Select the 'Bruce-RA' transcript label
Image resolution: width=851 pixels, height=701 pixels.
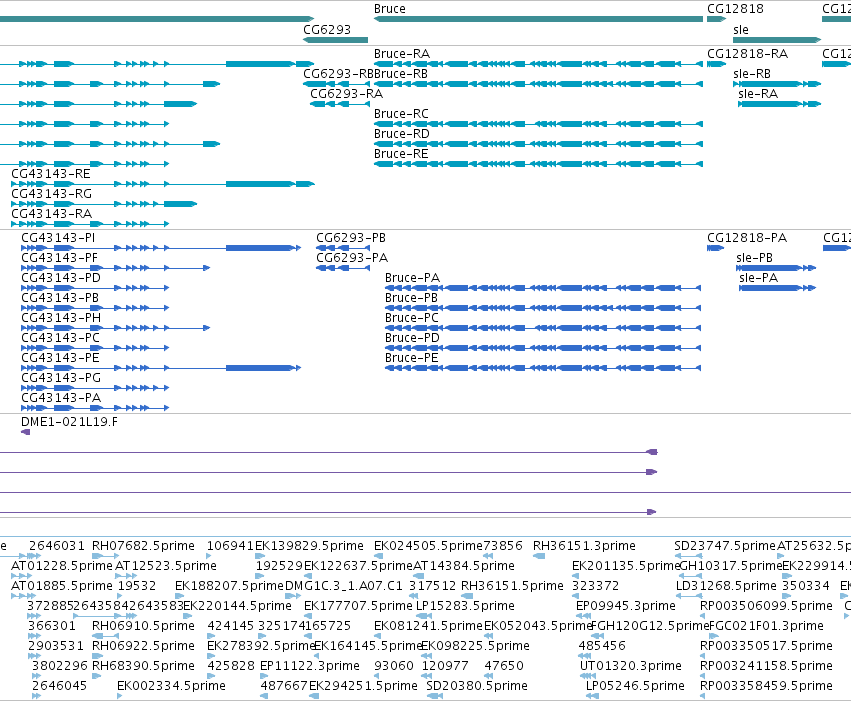pos(402,54)
